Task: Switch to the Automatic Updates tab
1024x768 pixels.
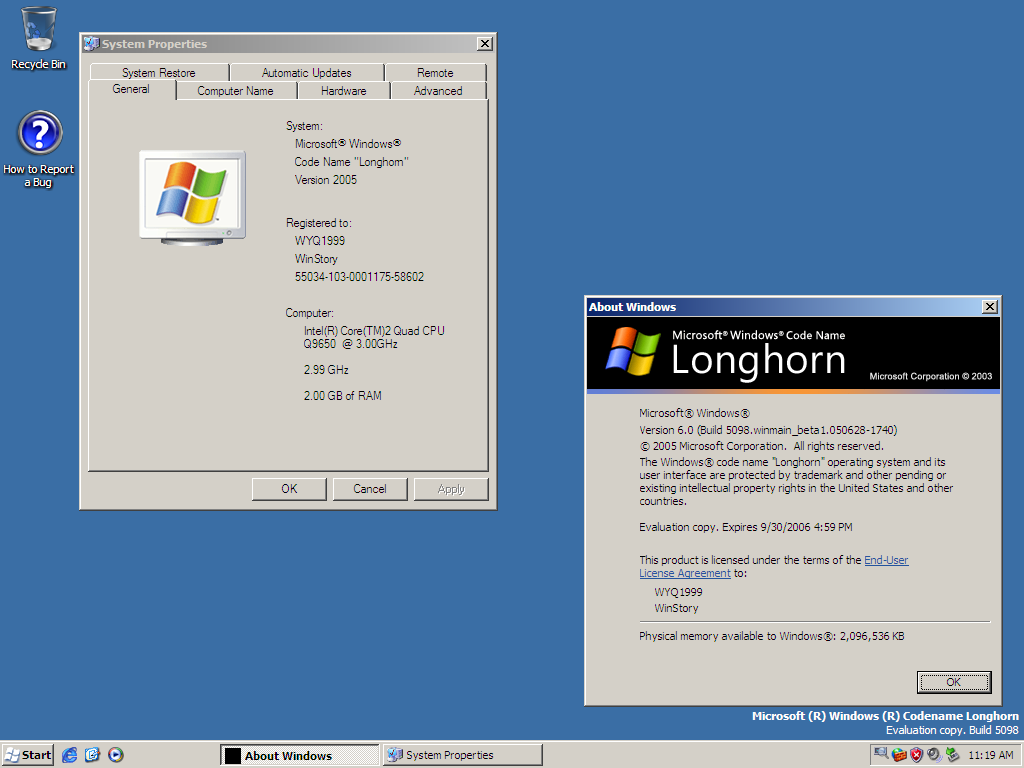Action: [306, 73]
